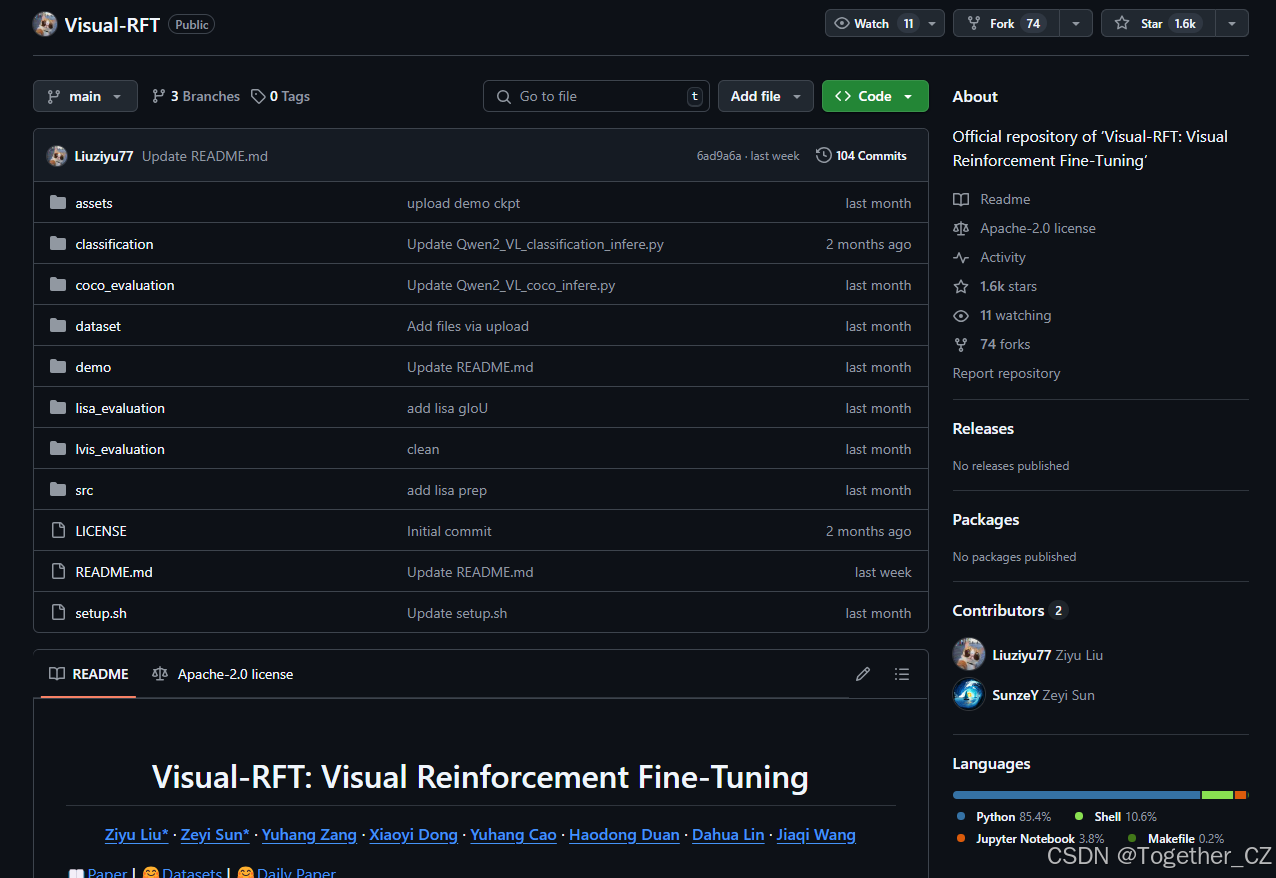Click the orange Jupyter Notebook language dot

pyautogui.click(x=961, y=839)
